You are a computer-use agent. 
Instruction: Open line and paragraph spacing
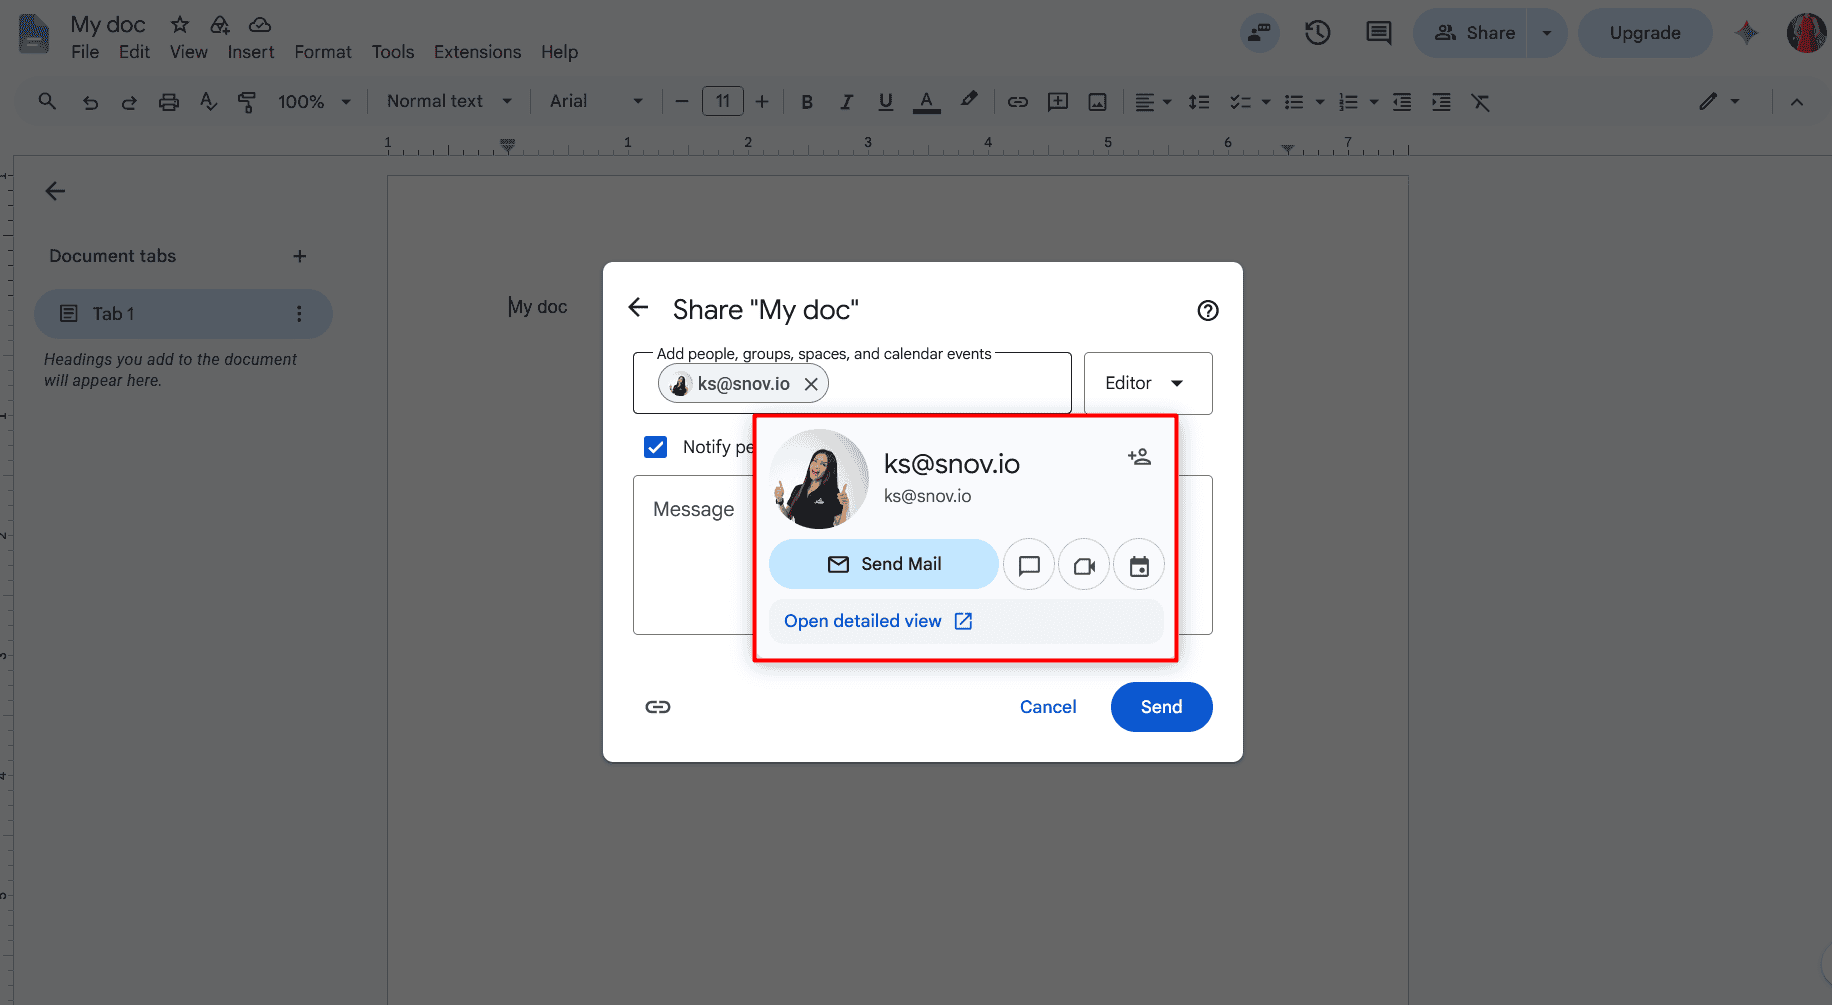[x=1199, y=101]
